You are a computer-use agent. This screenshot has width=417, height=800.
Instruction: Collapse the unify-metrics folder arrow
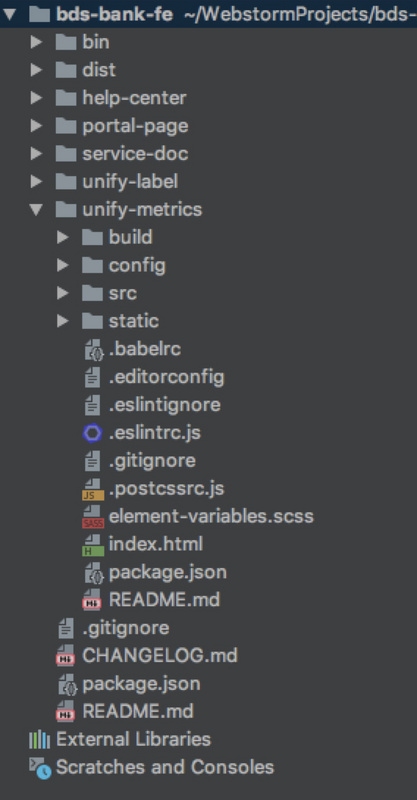tap(36, 209)
